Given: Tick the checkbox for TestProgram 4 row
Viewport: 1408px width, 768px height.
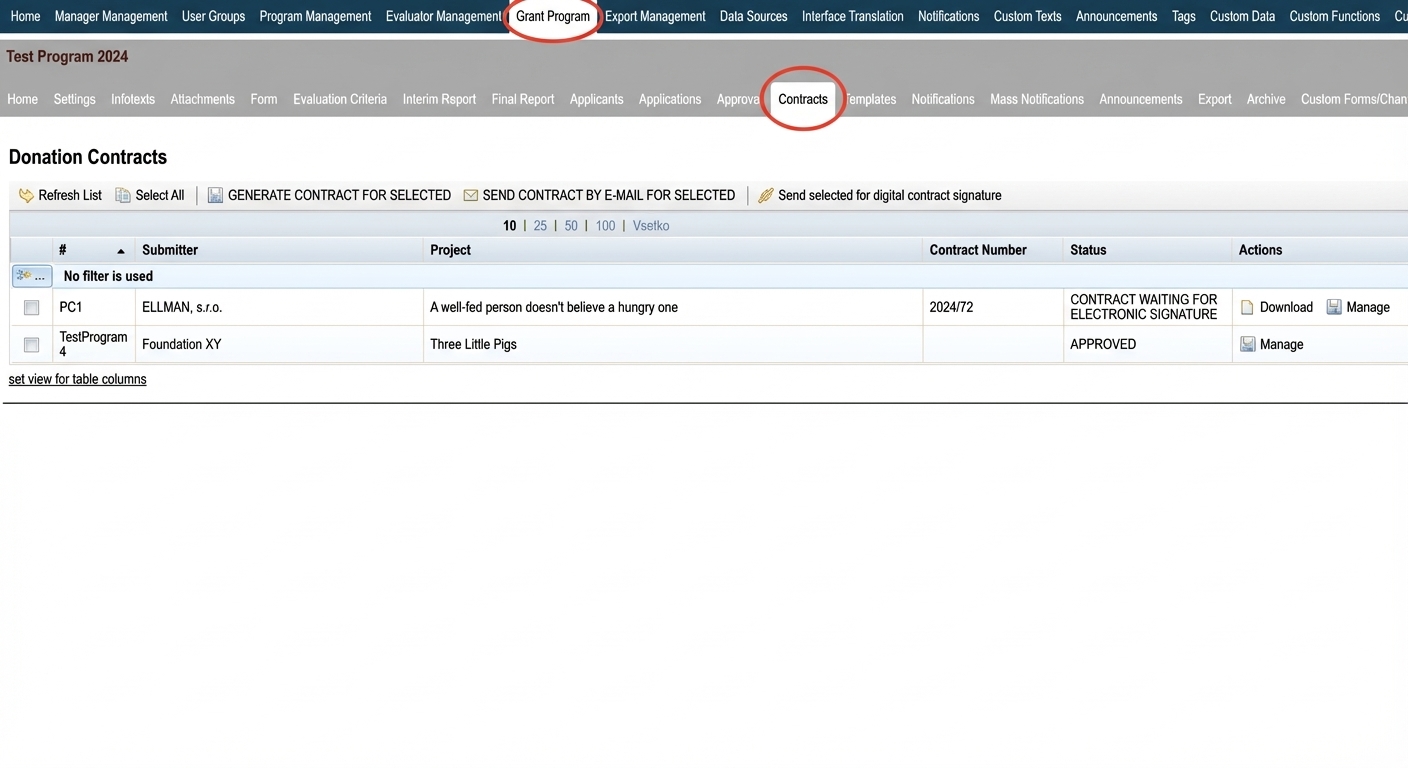Looking at the screenshot, I should (31, 344).
